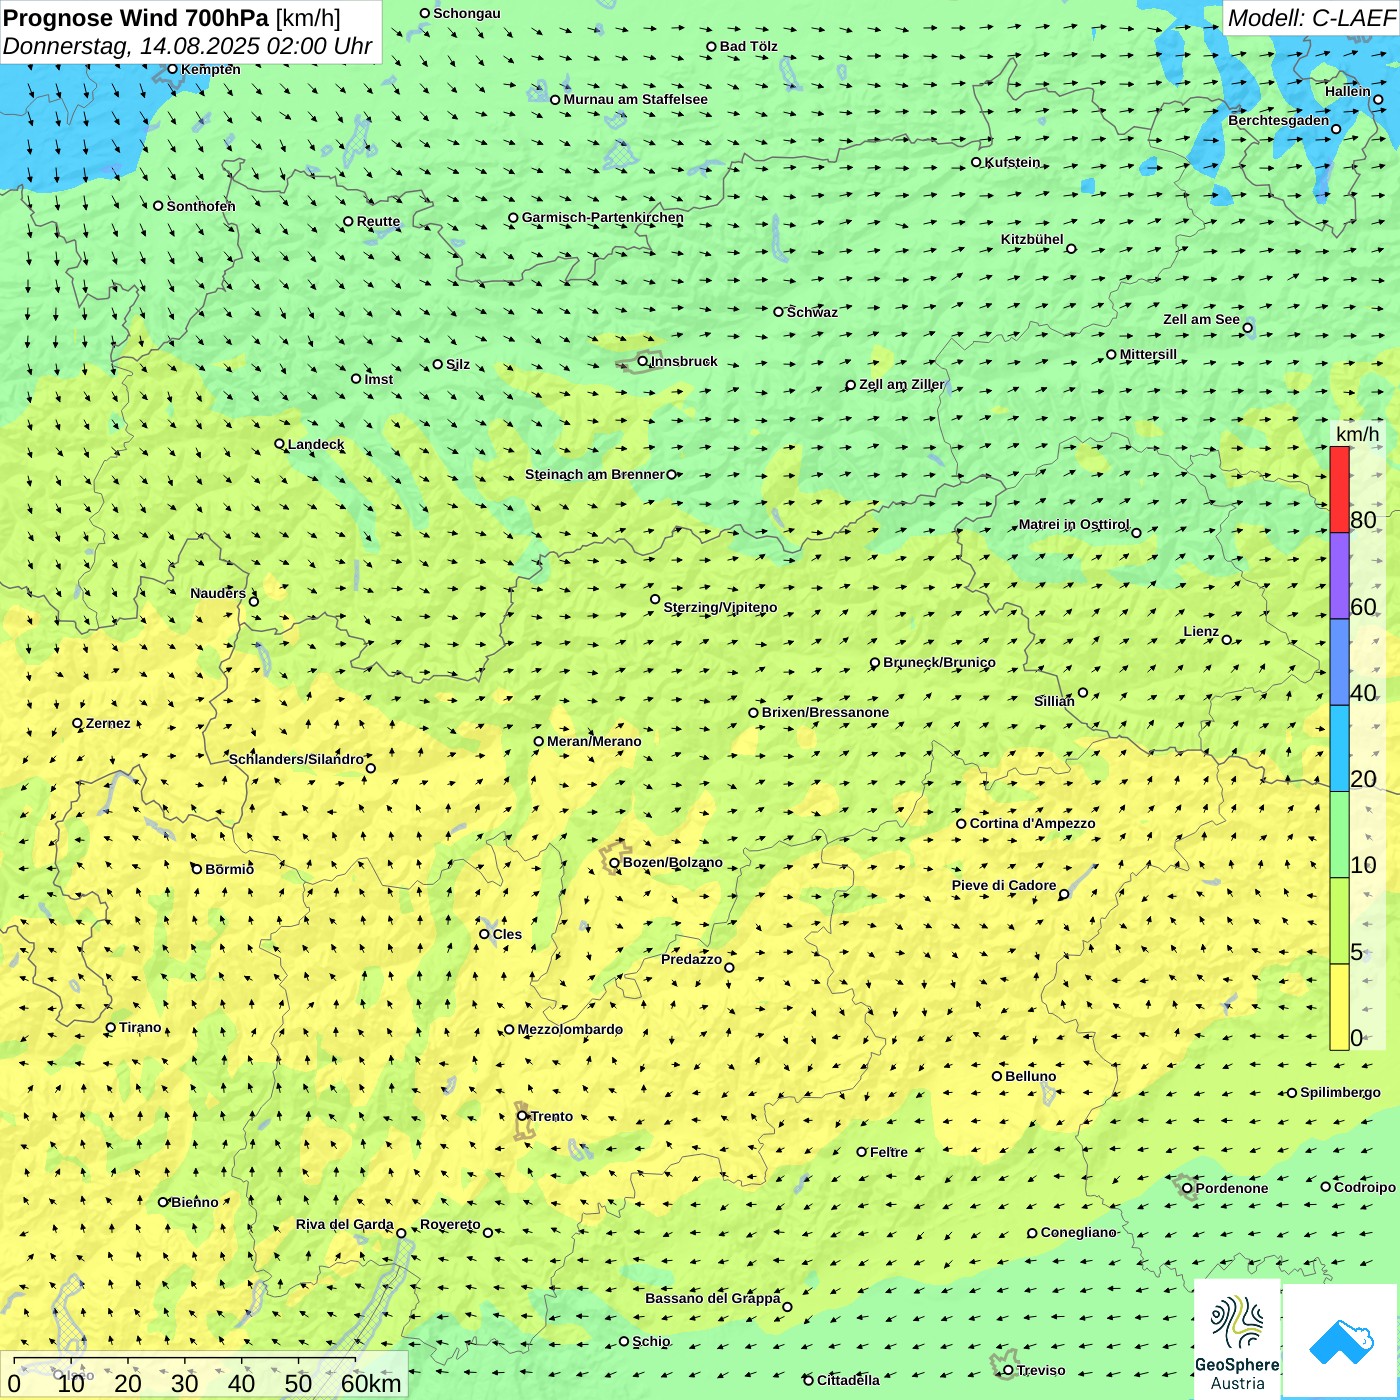Click the Spilimbergo label

[1340, 1092]
